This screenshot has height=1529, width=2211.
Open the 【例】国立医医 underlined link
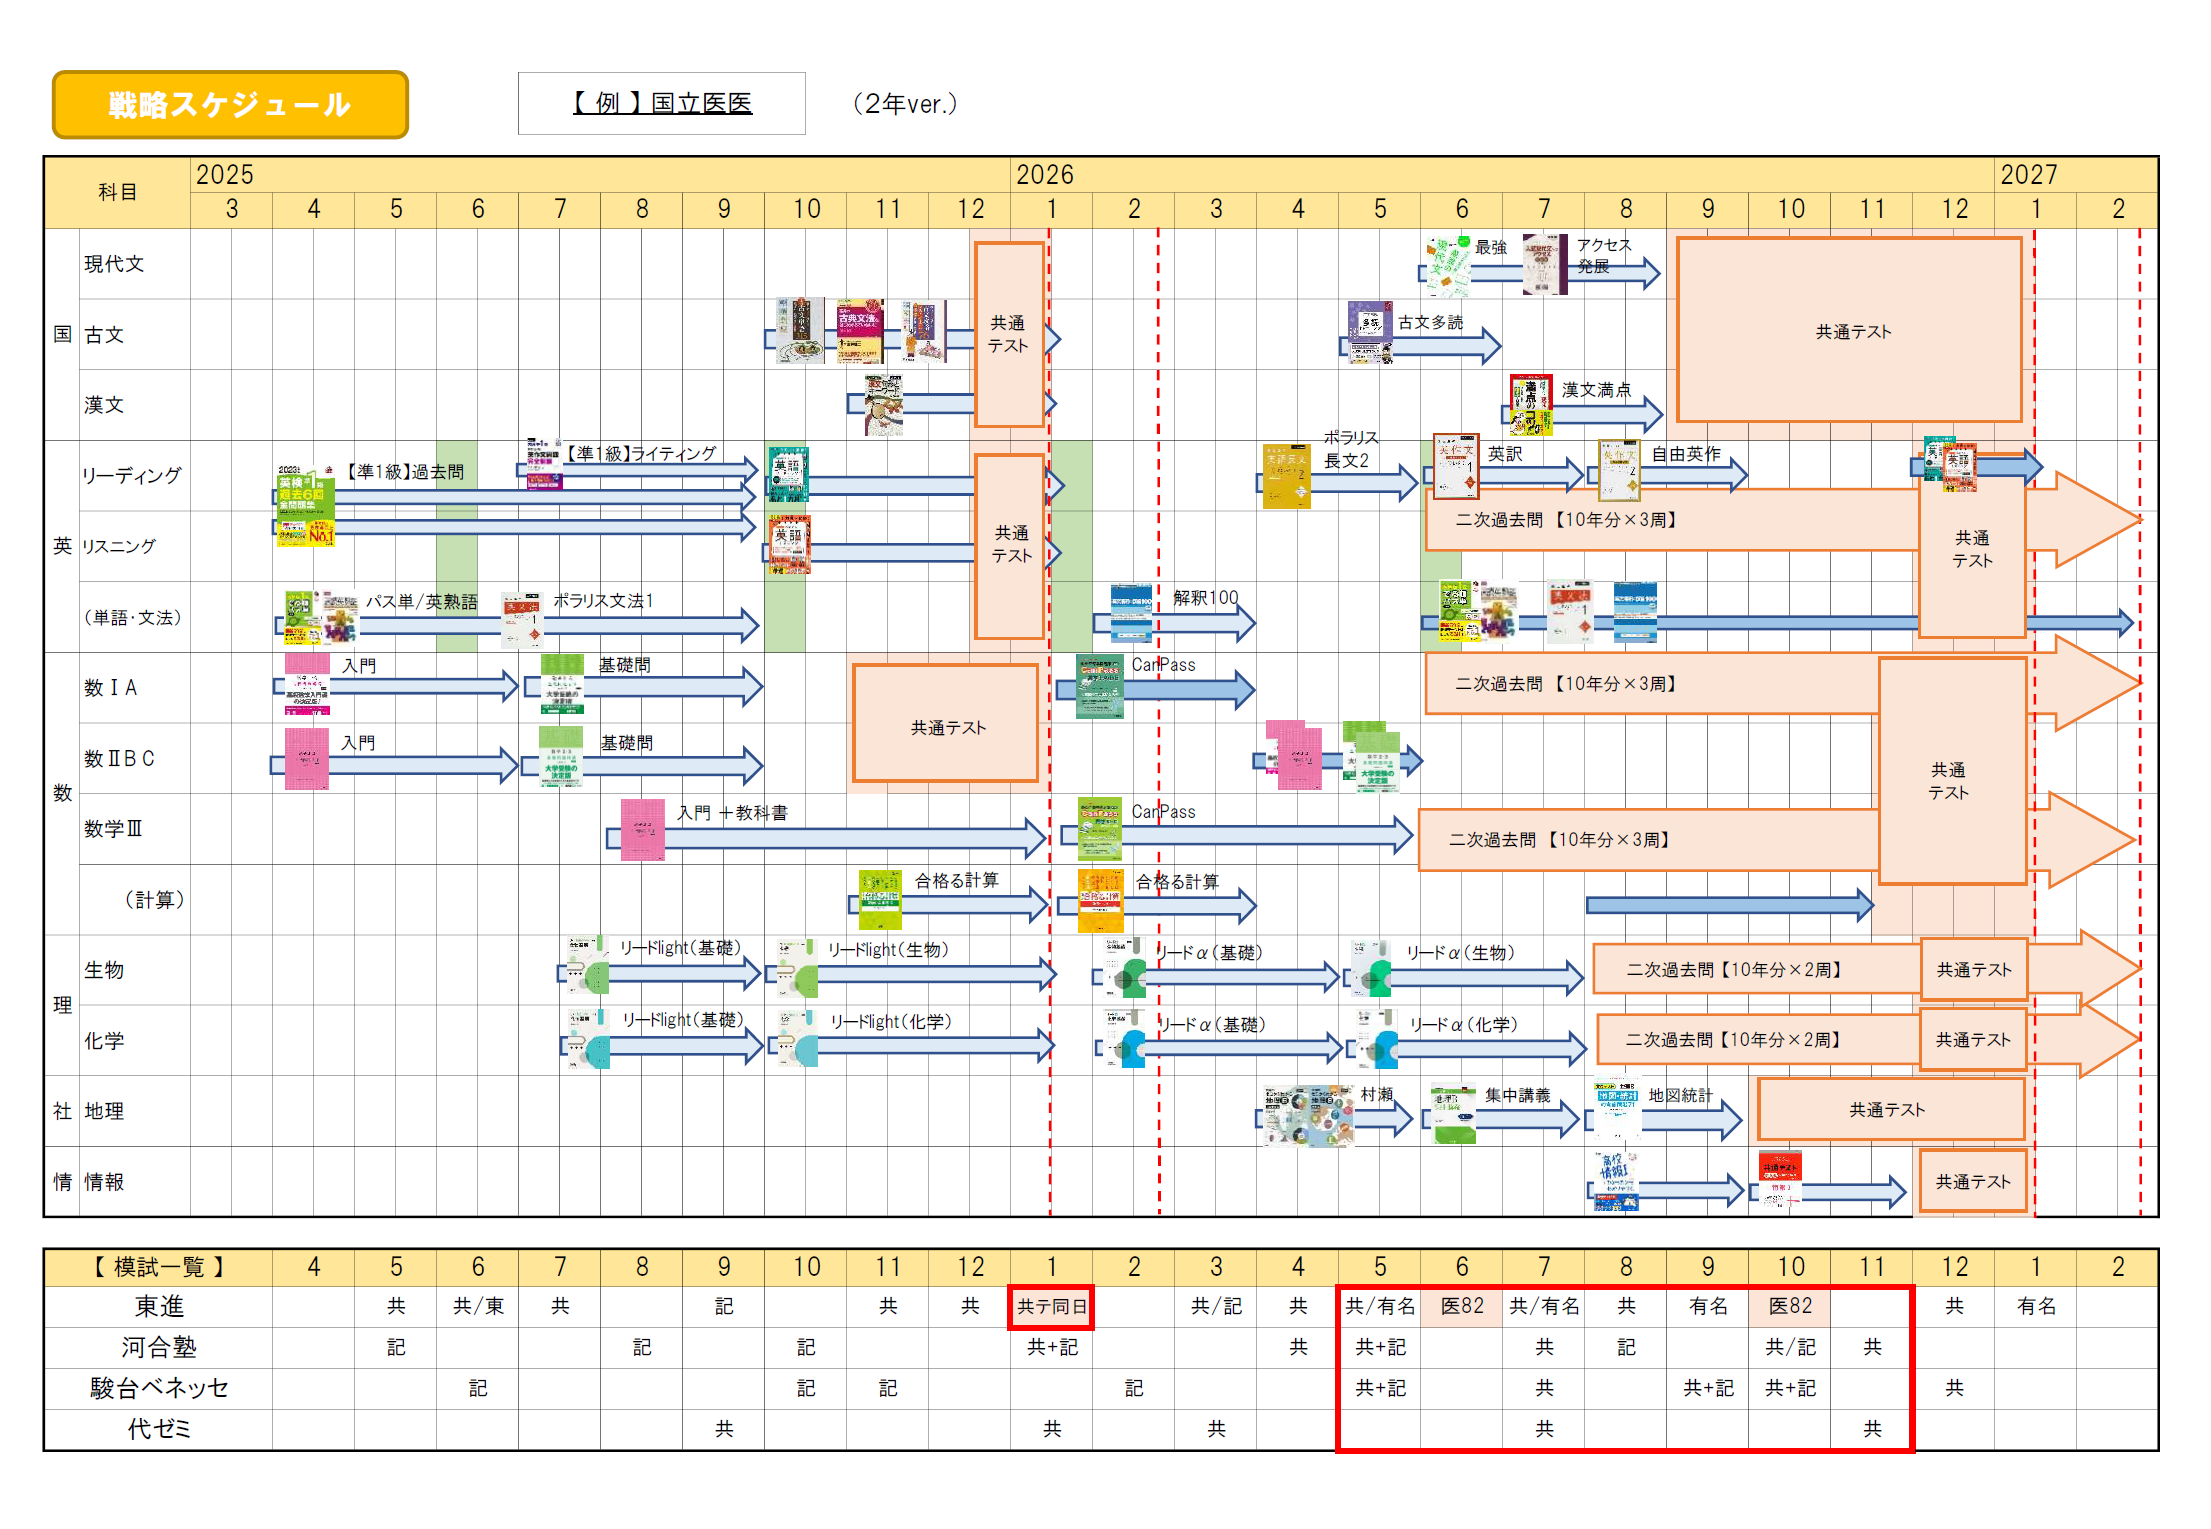tap(662, 103)
